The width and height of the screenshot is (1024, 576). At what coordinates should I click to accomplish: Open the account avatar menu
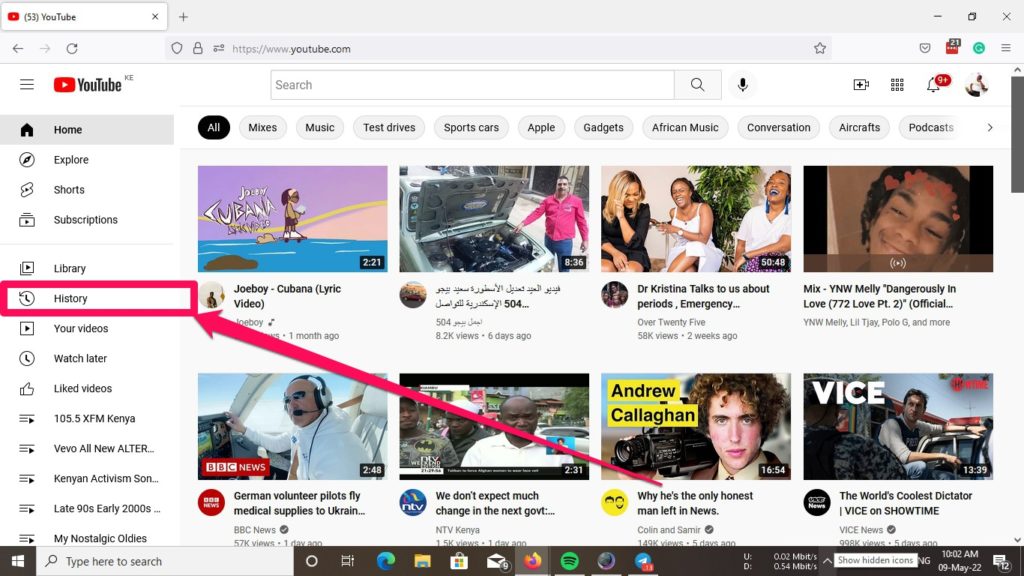[977, 85]
